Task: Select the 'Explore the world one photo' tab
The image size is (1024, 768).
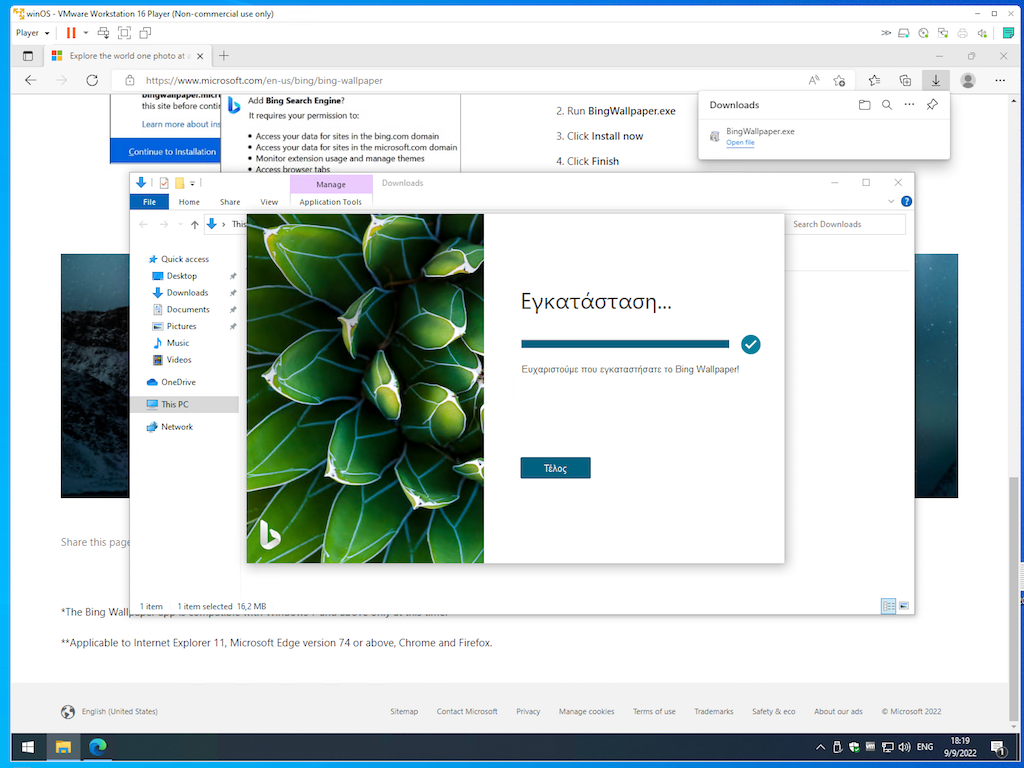Action: (127, 56)
